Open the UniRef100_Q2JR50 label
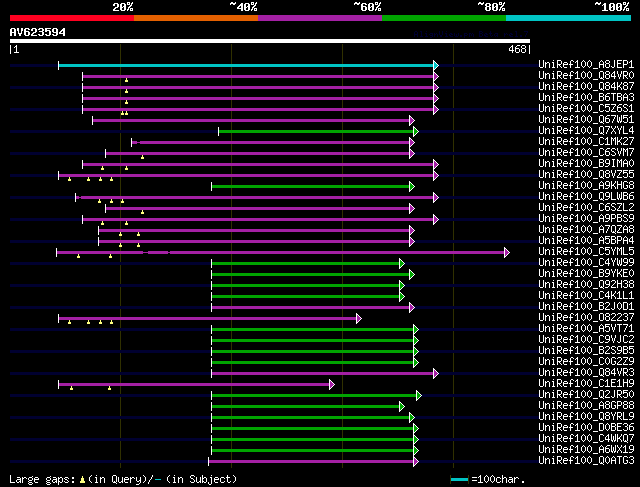 tap(586, 395)
